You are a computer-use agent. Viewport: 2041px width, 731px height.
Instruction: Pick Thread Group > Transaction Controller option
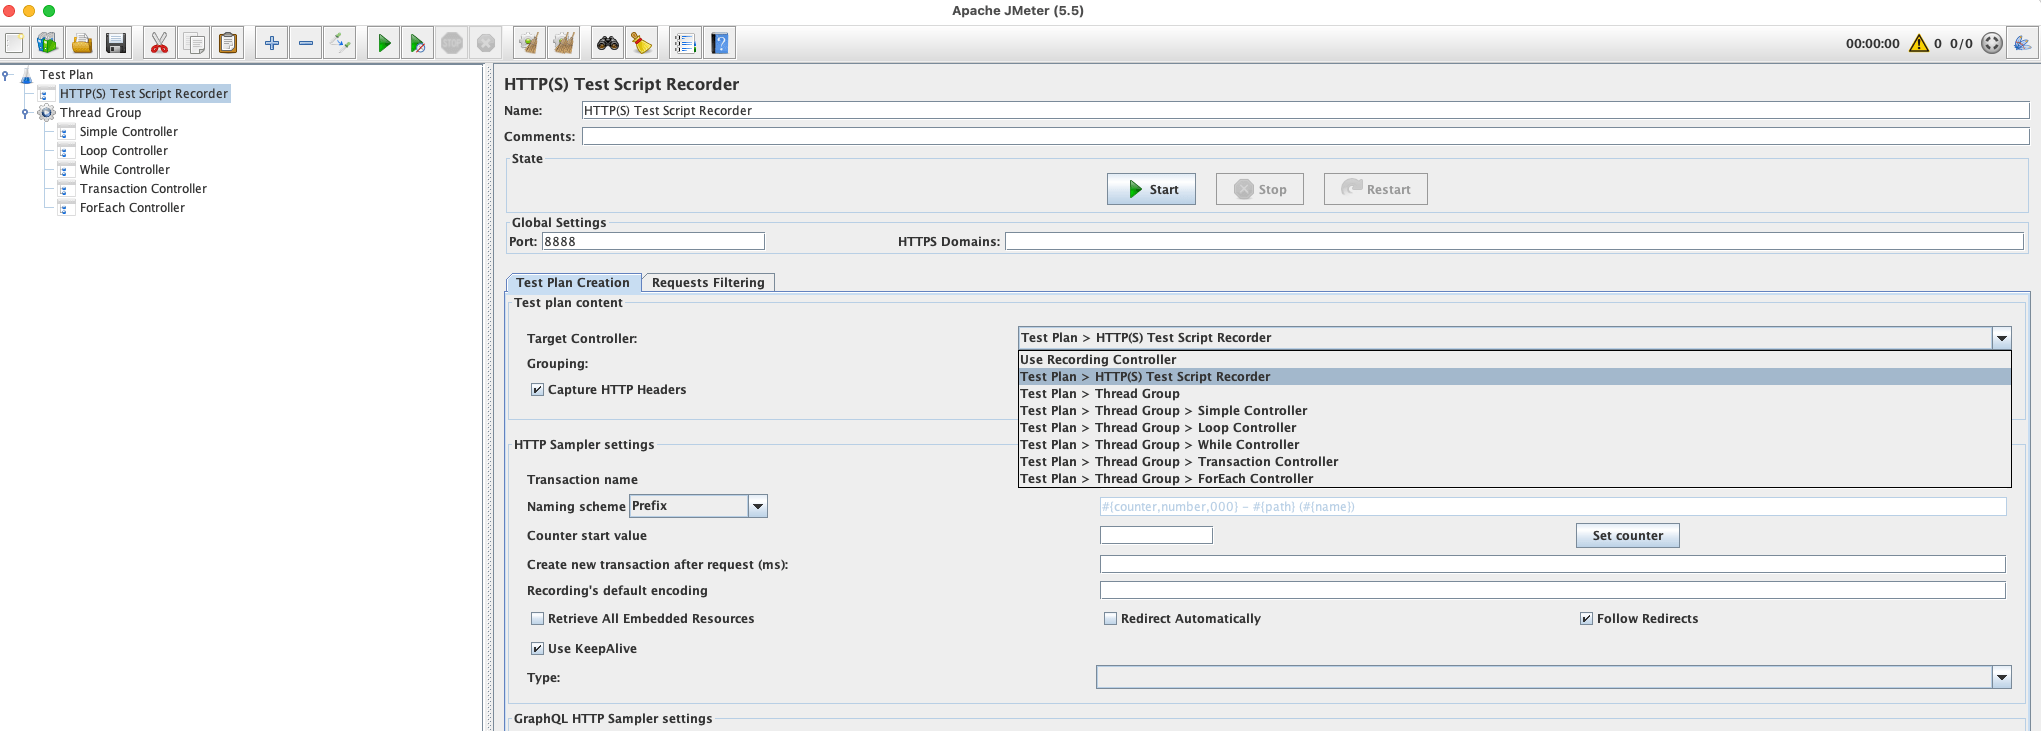coord(1514,462)
